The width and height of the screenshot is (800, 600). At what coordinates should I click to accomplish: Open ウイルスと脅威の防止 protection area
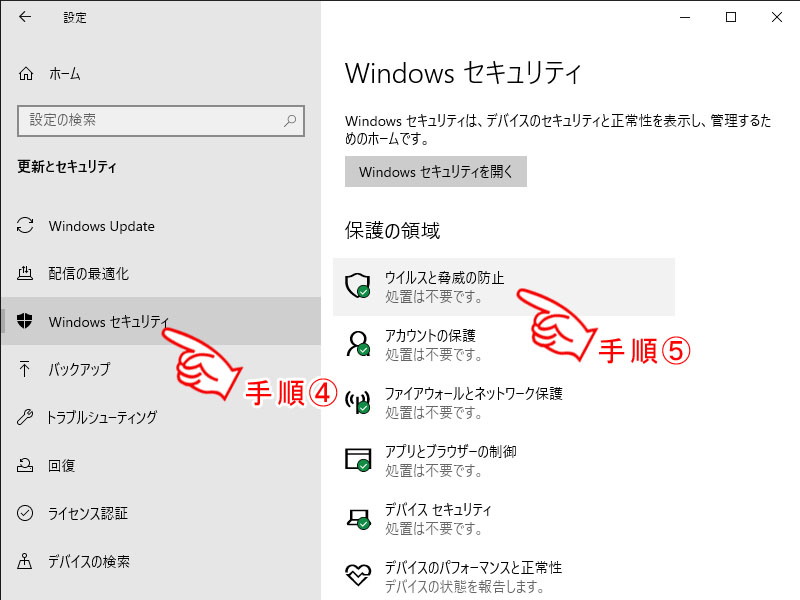(x=504, y=287)
